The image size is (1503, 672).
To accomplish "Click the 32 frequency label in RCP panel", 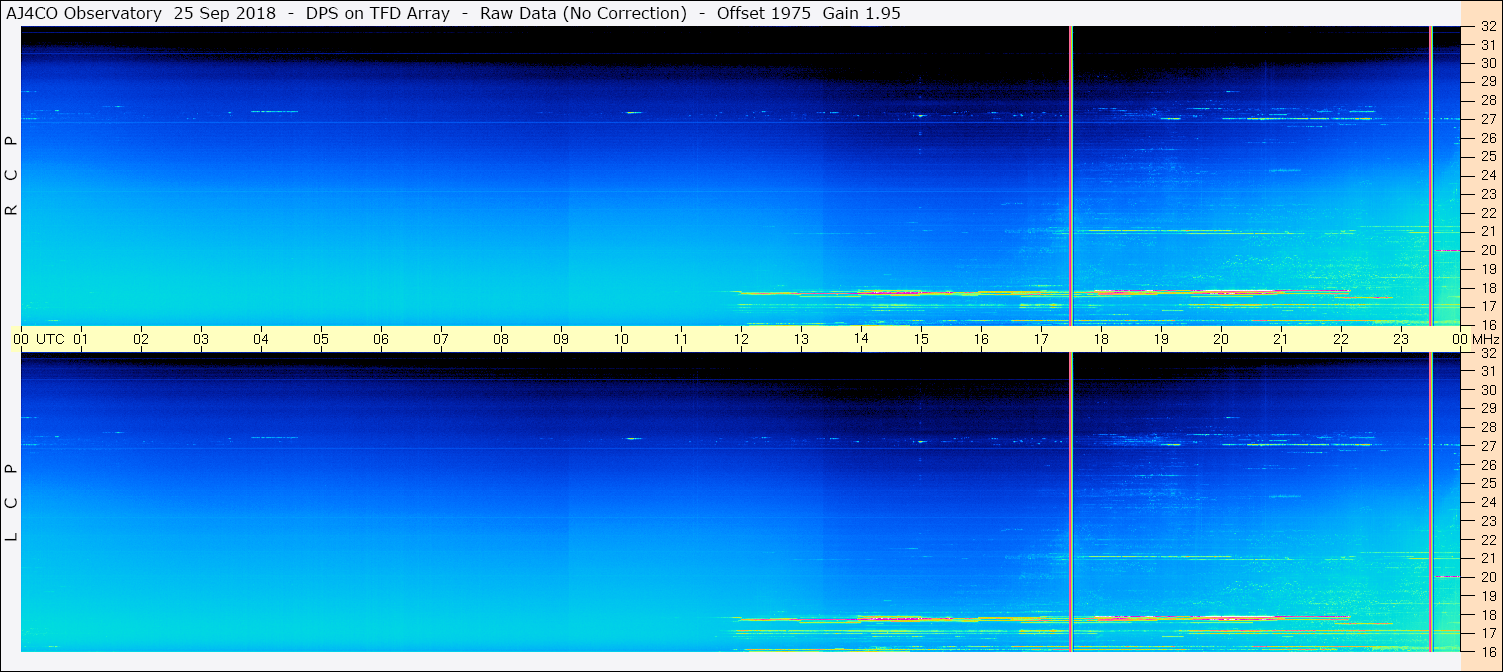I will [1488, 27].
